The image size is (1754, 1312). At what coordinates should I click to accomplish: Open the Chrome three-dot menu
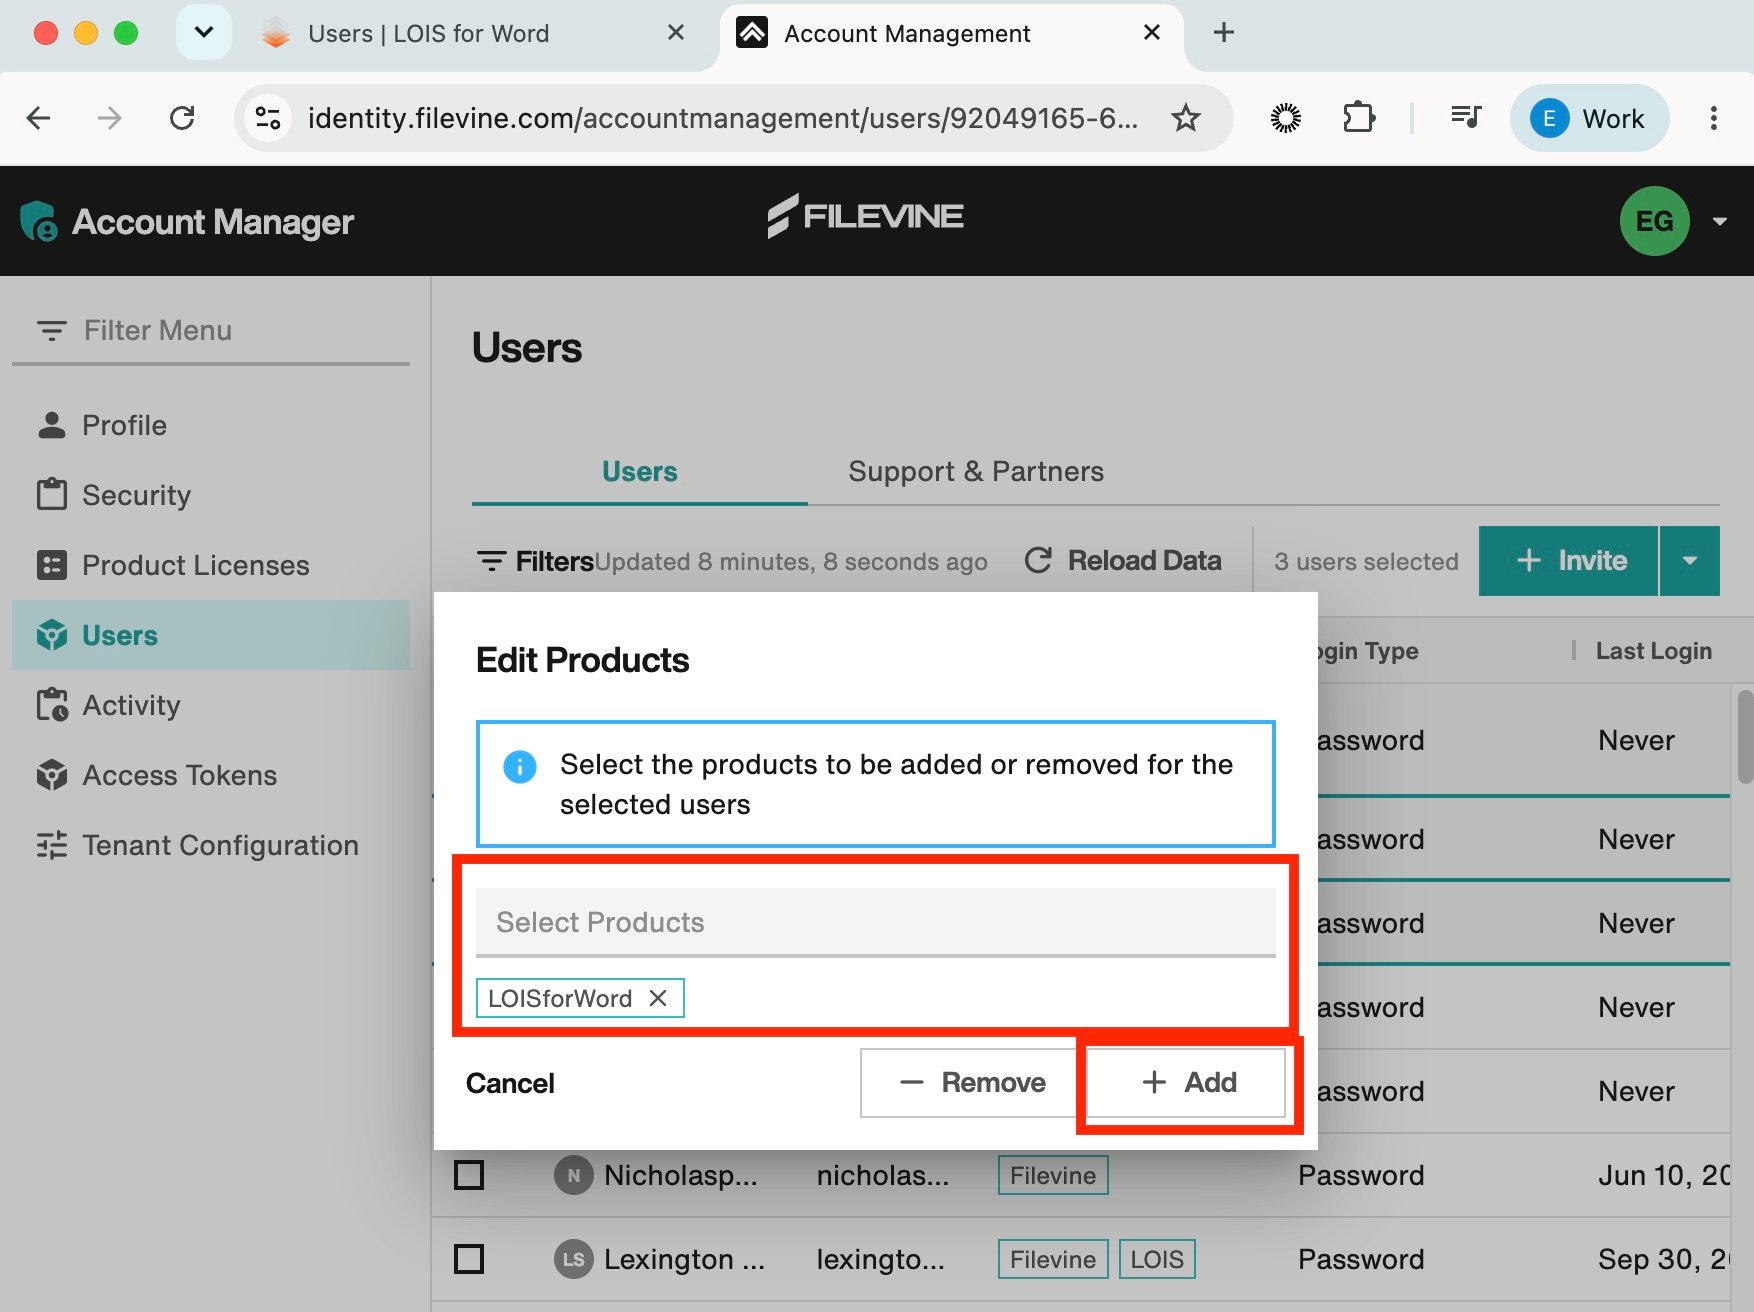click(1714, 118)
